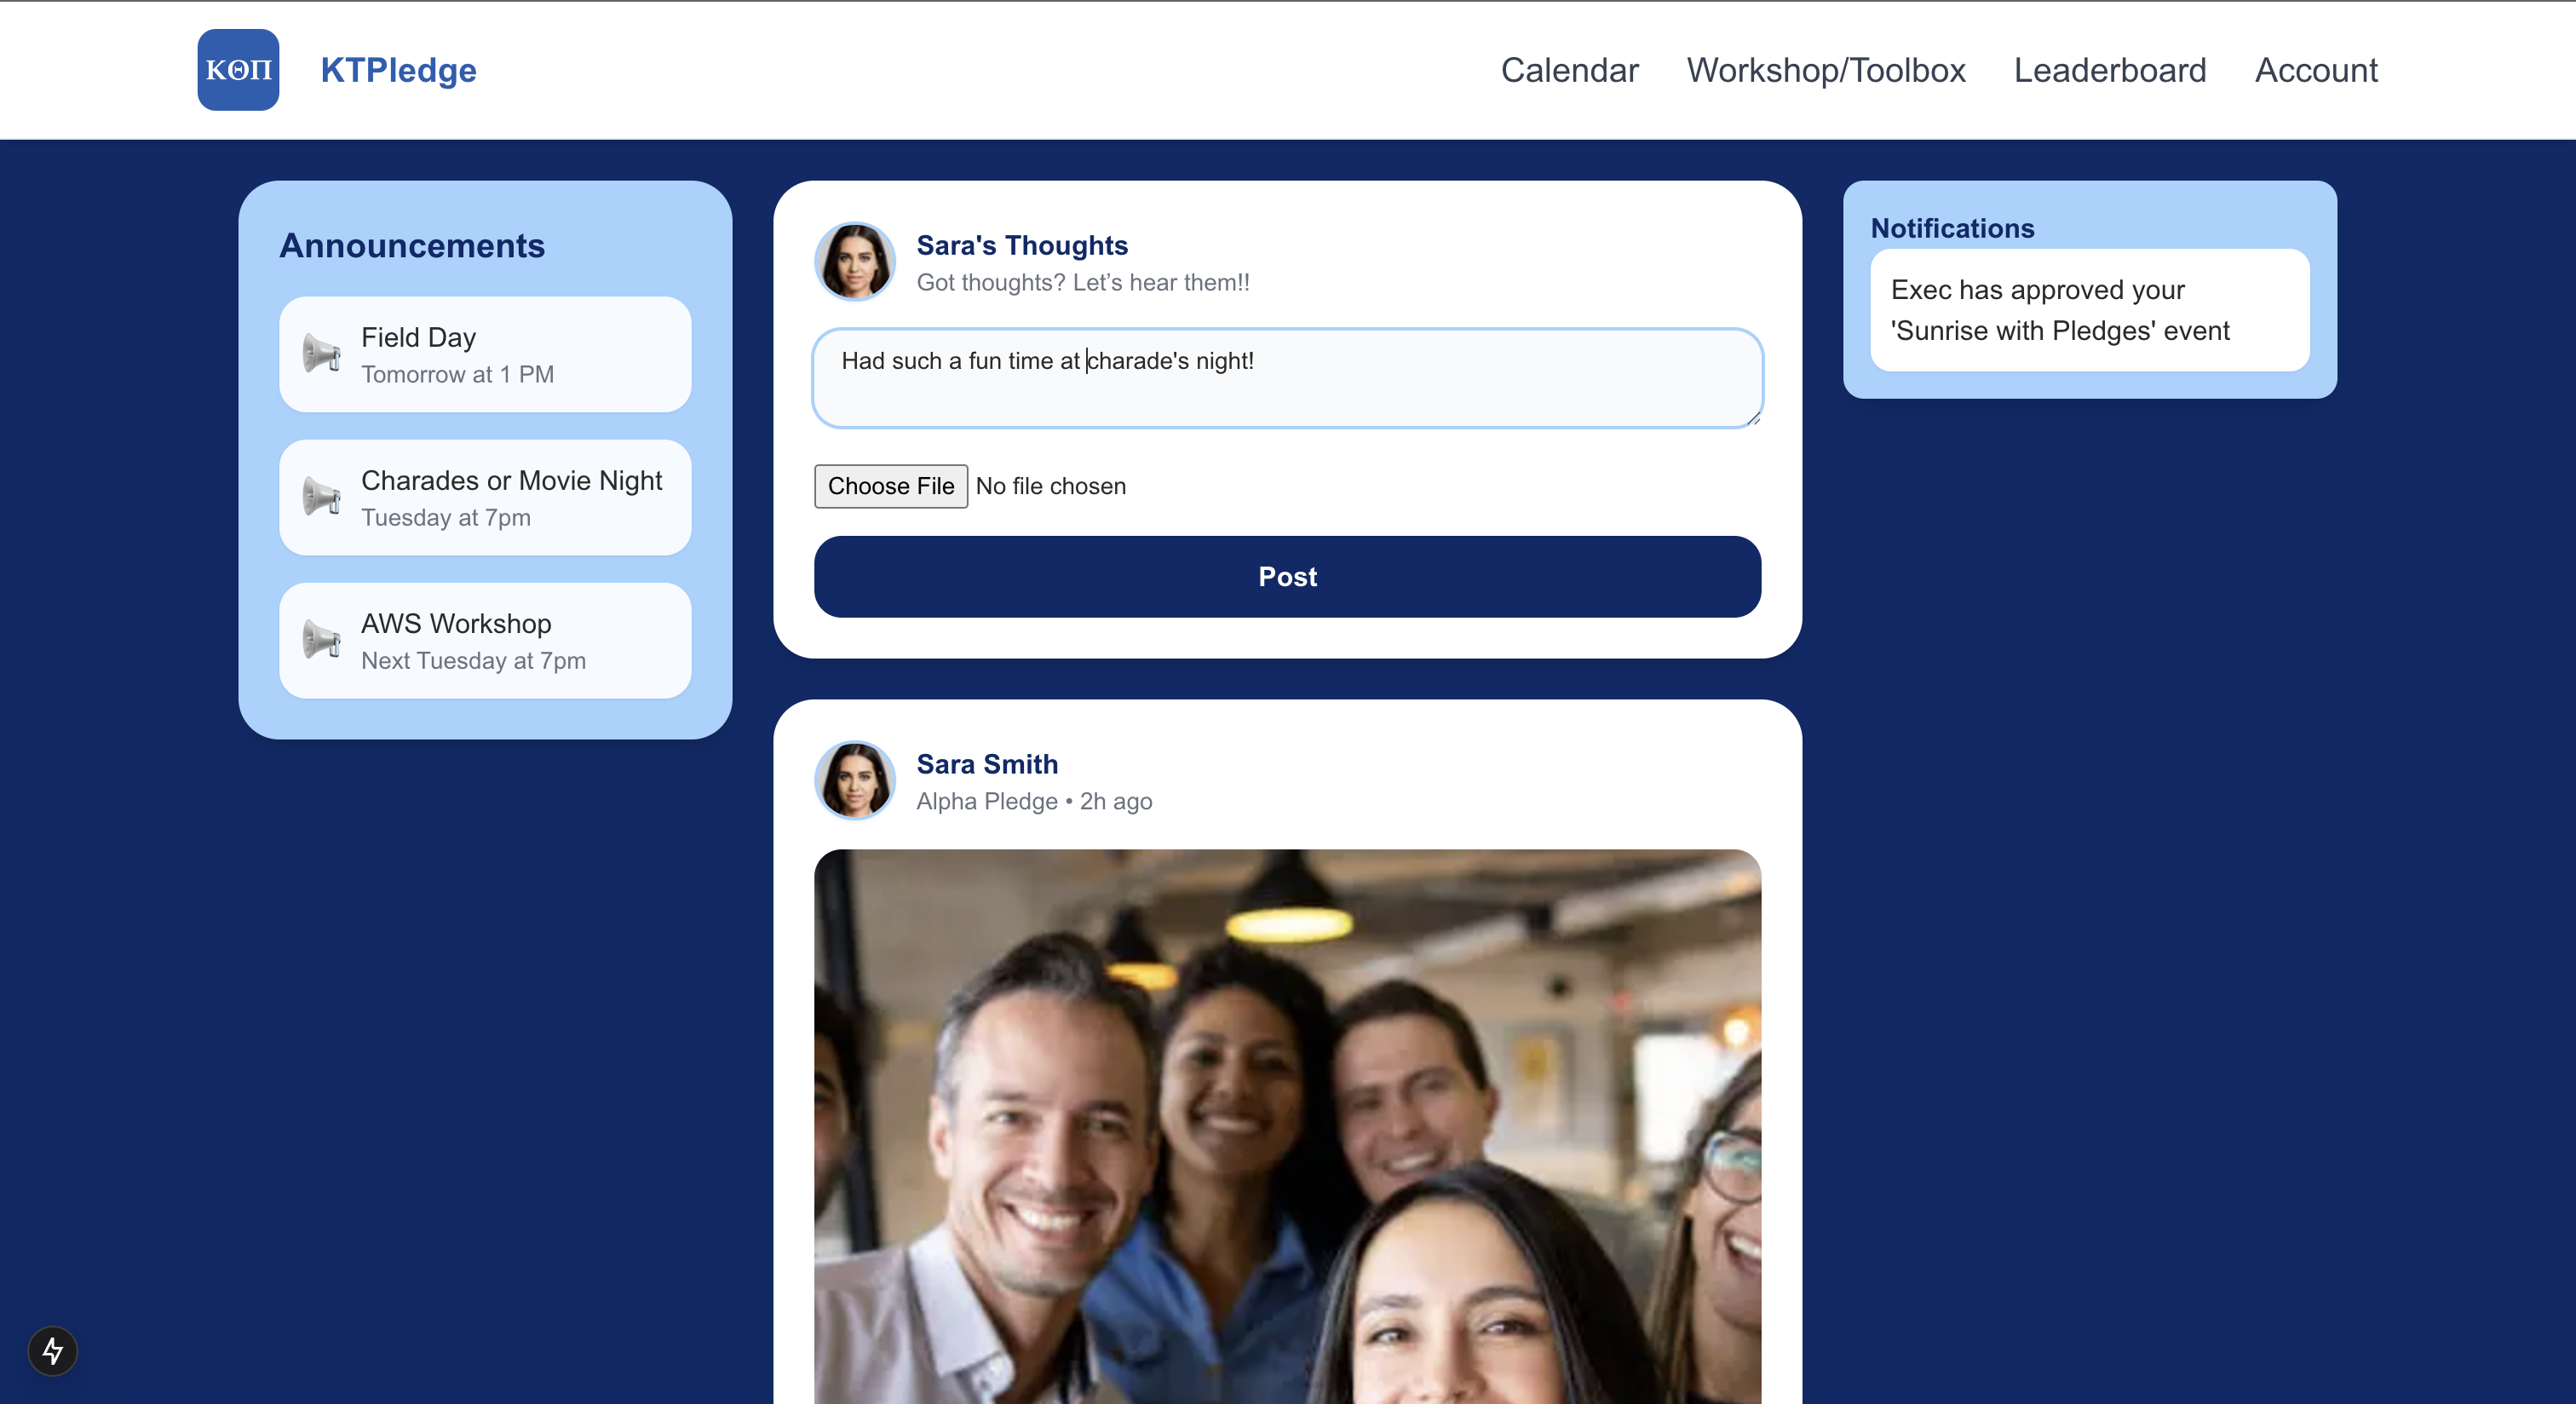Click the Choose File button
Image resolution: width=2576 pixels, height=1404 pixels.
(890, 486)
